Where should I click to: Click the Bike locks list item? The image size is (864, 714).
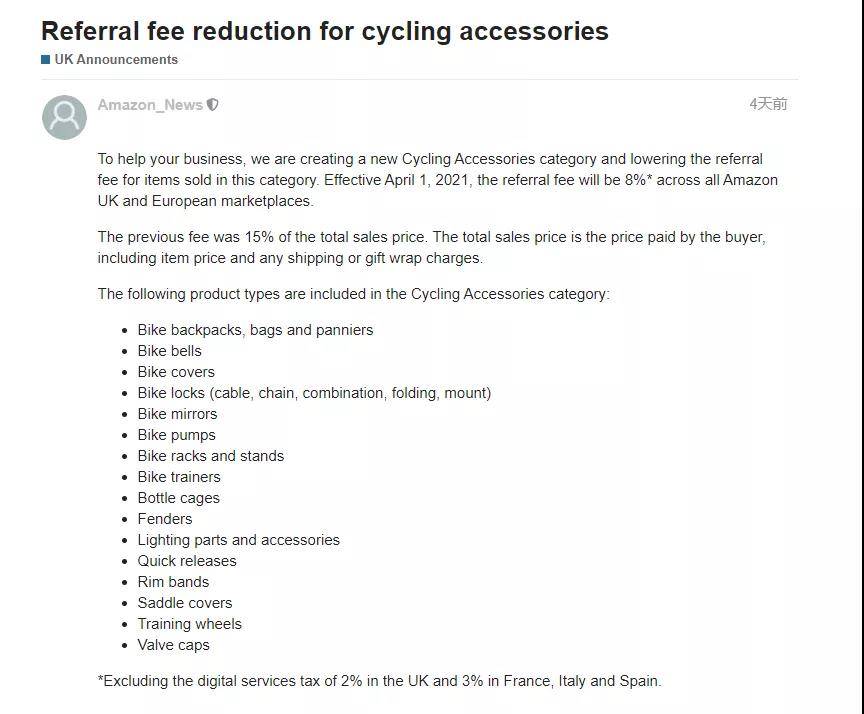point(314,393)
